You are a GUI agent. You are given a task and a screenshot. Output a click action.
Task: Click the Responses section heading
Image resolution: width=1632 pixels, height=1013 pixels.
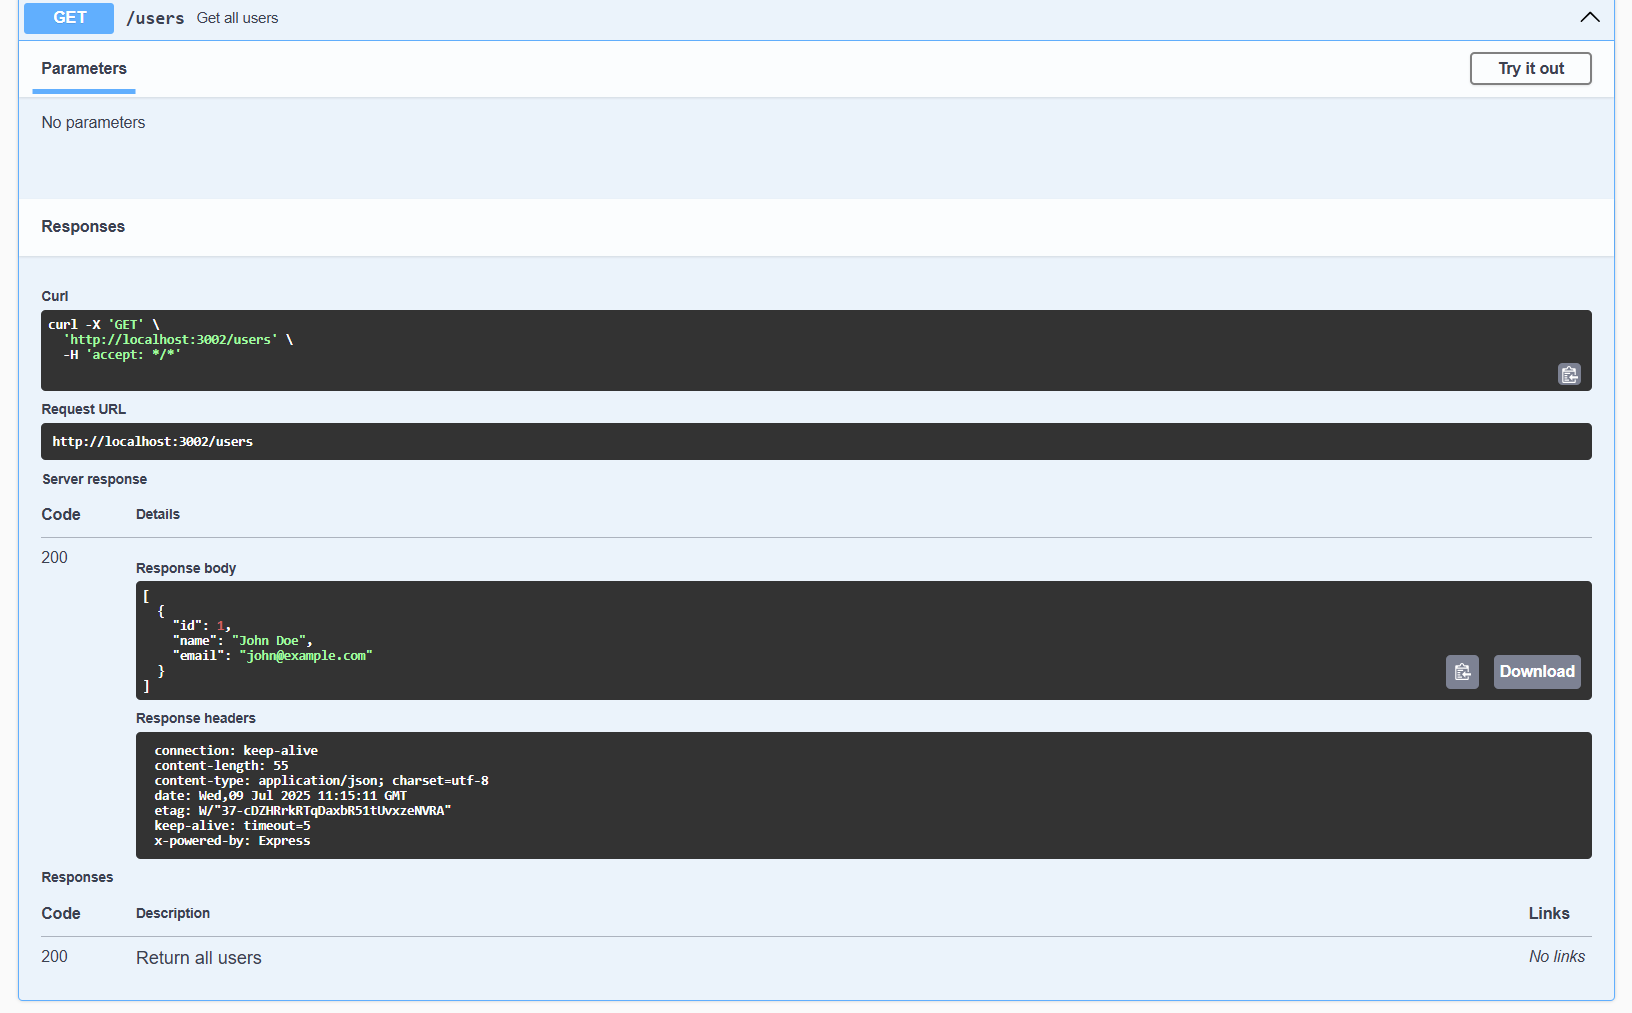click(x=83, y=226)
